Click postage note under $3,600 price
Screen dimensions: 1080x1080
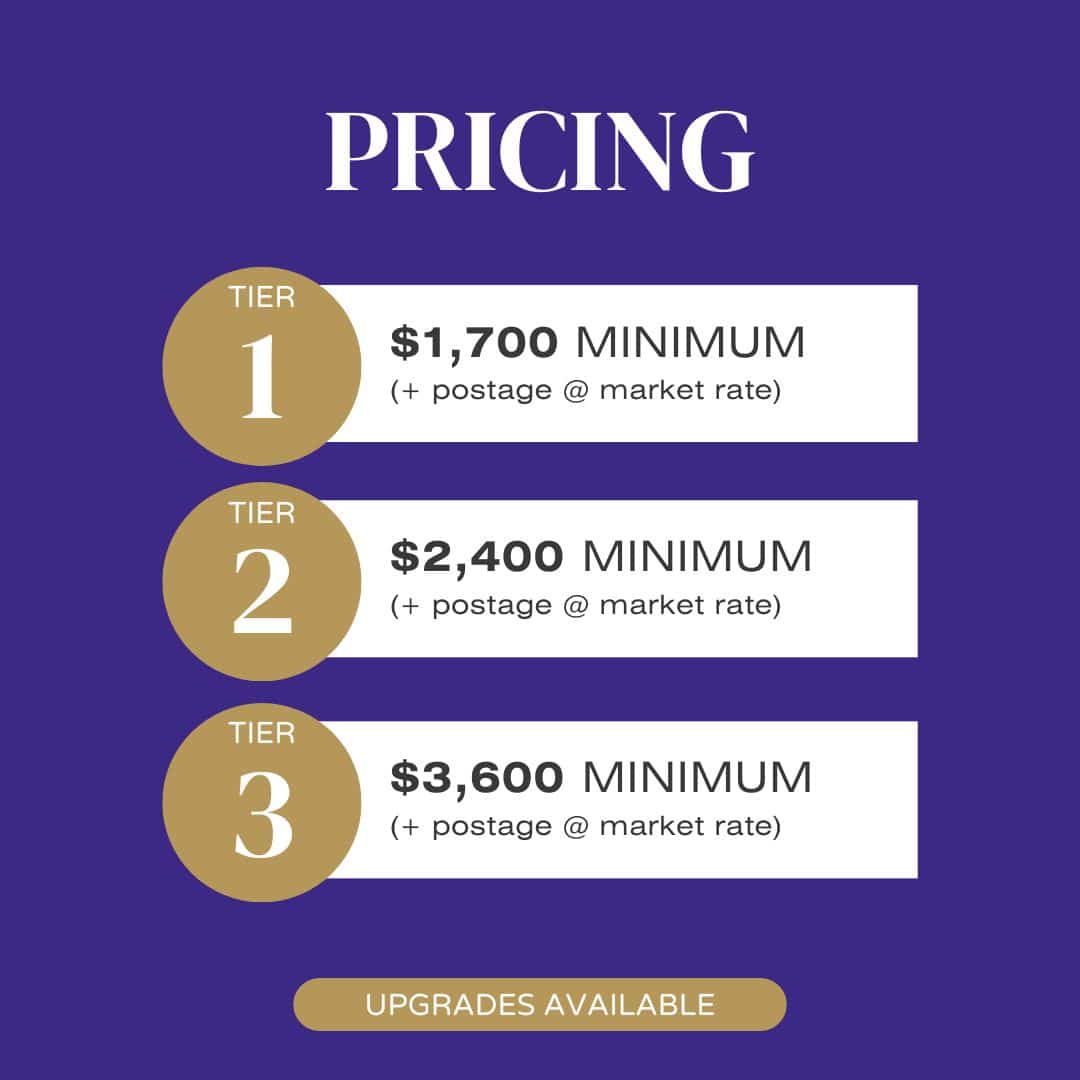click(585, 827)
